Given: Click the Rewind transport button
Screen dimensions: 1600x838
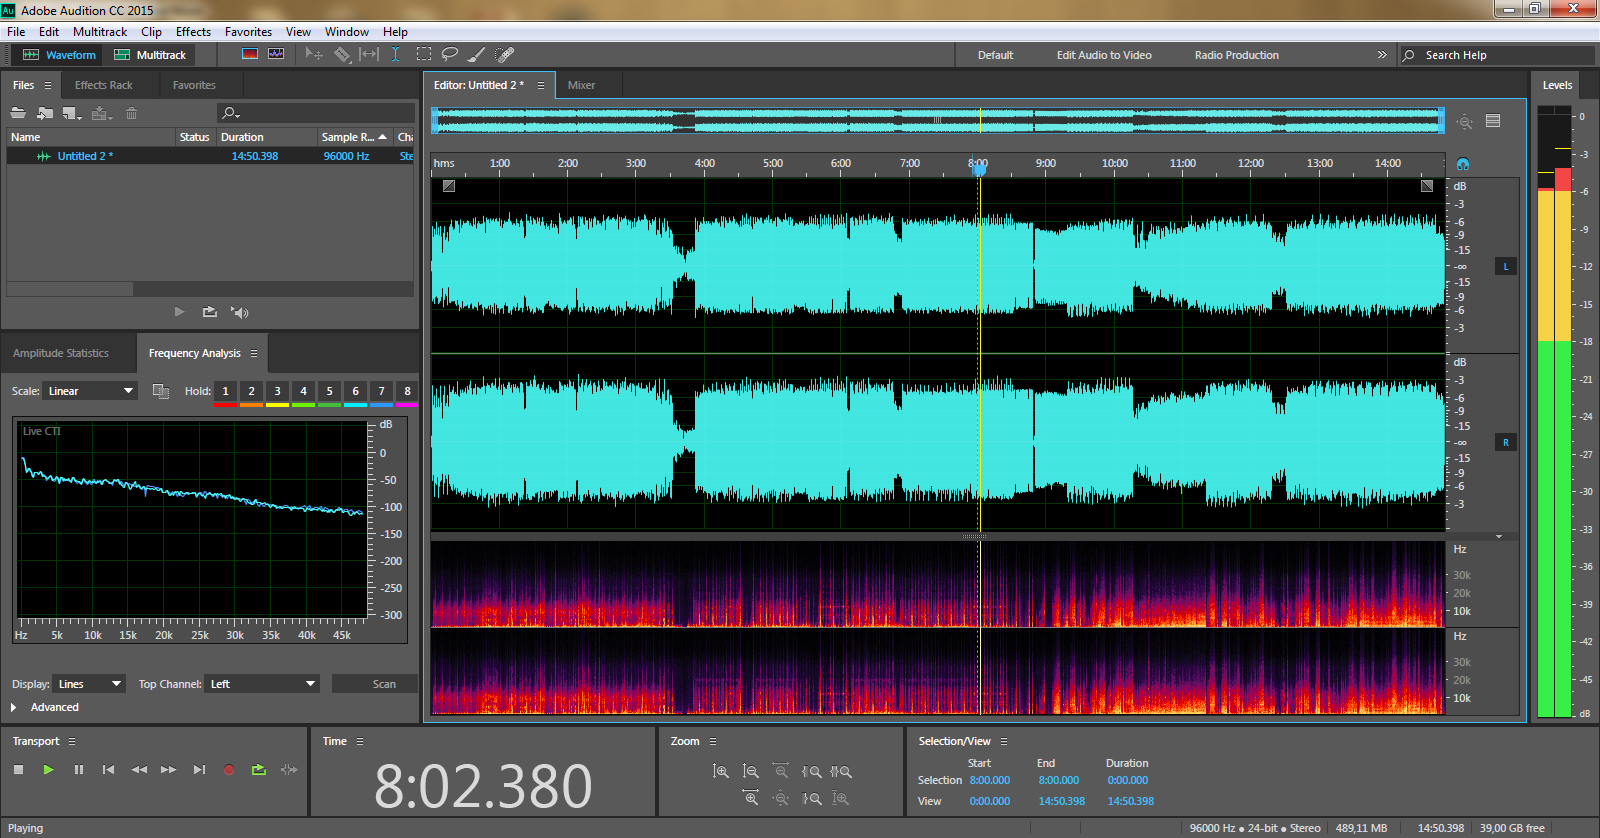Looking at the screenshot, I should tap(139, 769).
